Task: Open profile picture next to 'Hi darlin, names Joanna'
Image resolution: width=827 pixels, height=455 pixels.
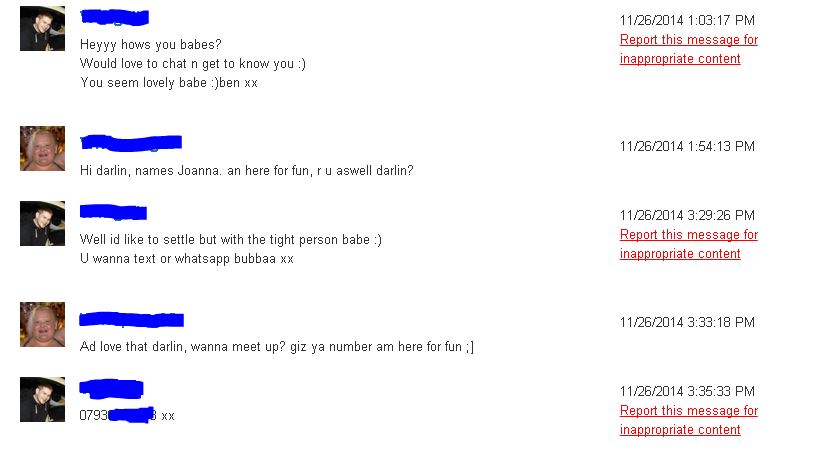Action: click(42, 148)
